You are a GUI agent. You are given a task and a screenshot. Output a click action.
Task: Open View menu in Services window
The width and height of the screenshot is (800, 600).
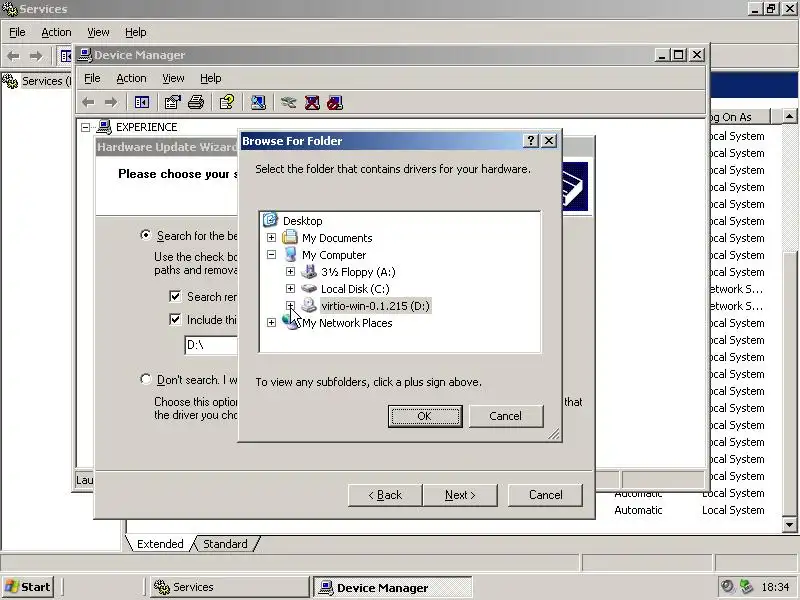coord(98,32)
